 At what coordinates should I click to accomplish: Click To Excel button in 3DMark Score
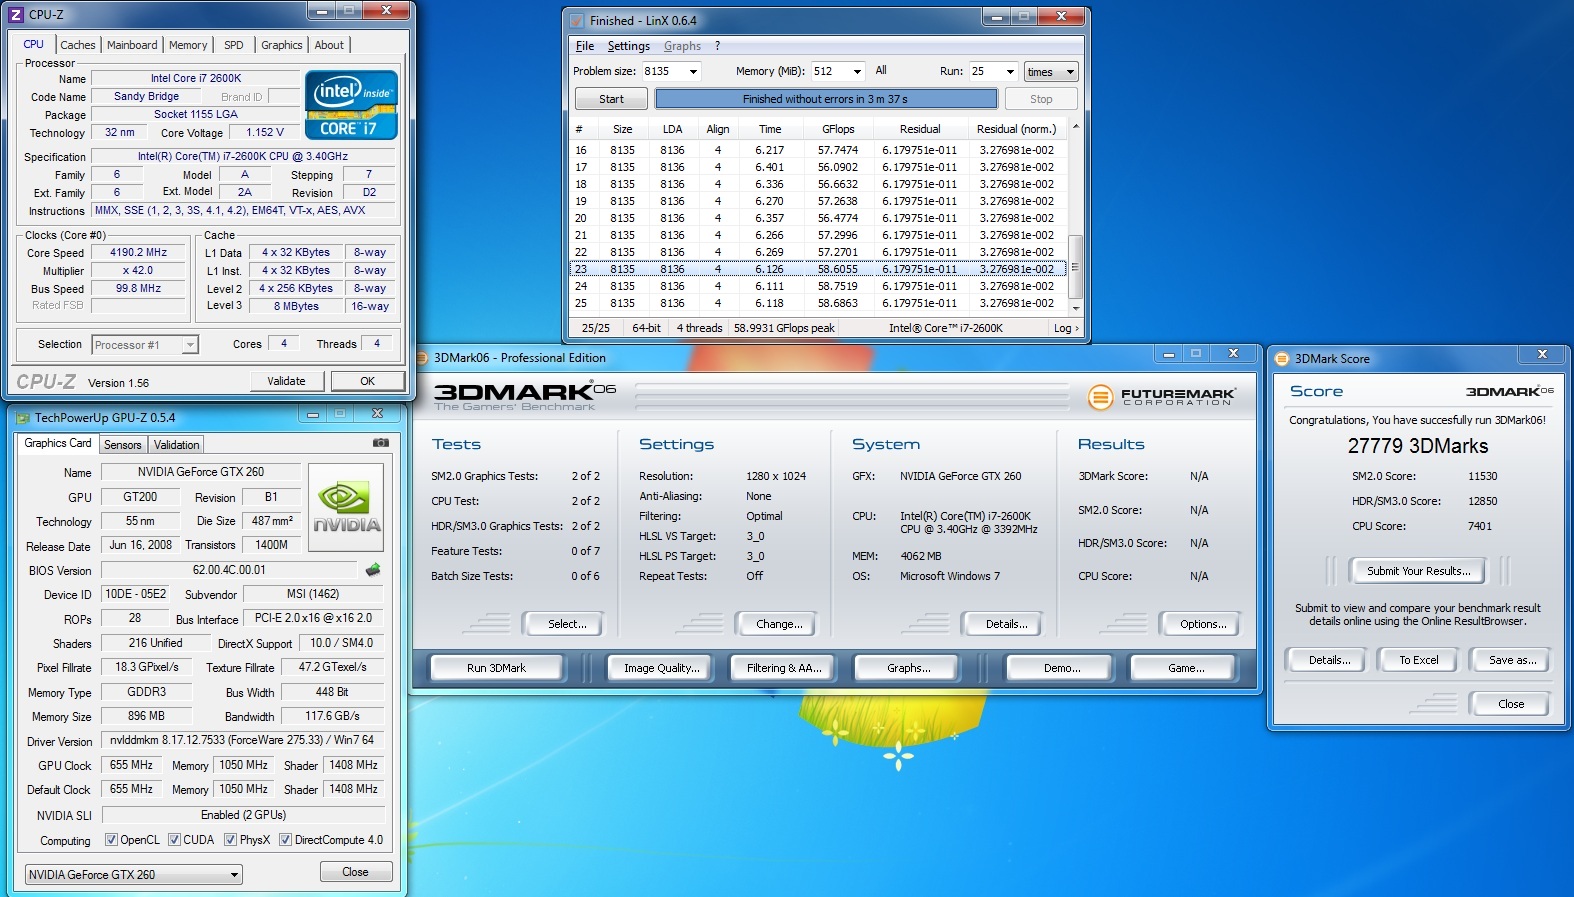1418,660
